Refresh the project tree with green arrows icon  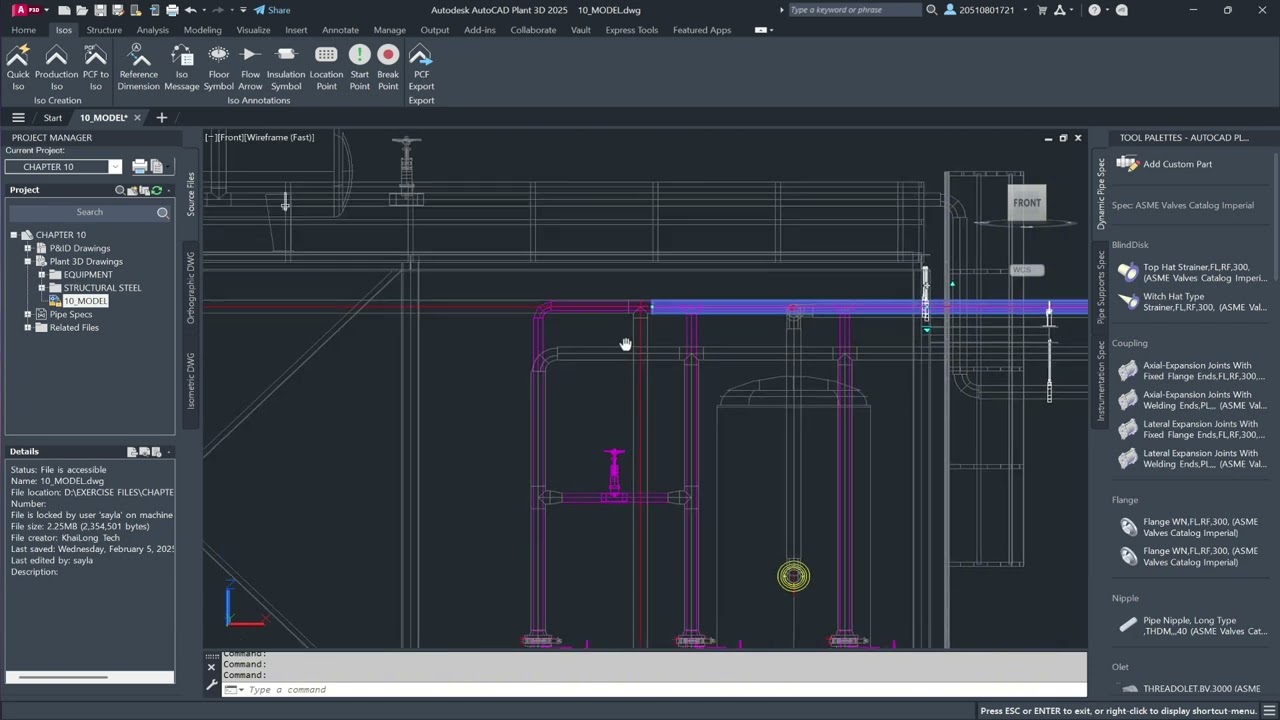(156, 190)
